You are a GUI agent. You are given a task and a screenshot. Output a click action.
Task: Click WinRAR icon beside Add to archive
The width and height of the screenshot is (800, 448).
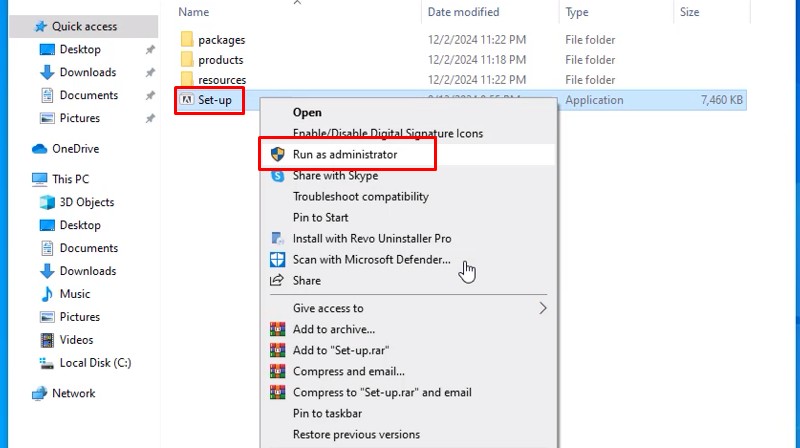pos(277,329)
